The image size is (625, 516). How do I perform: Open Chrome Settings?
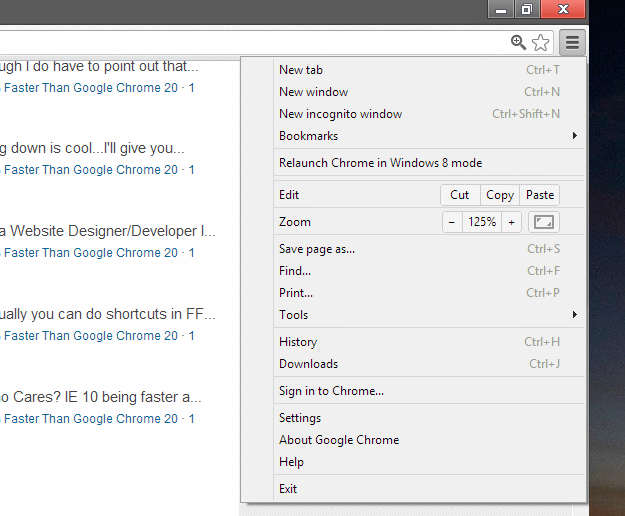[x=300, y=418]
